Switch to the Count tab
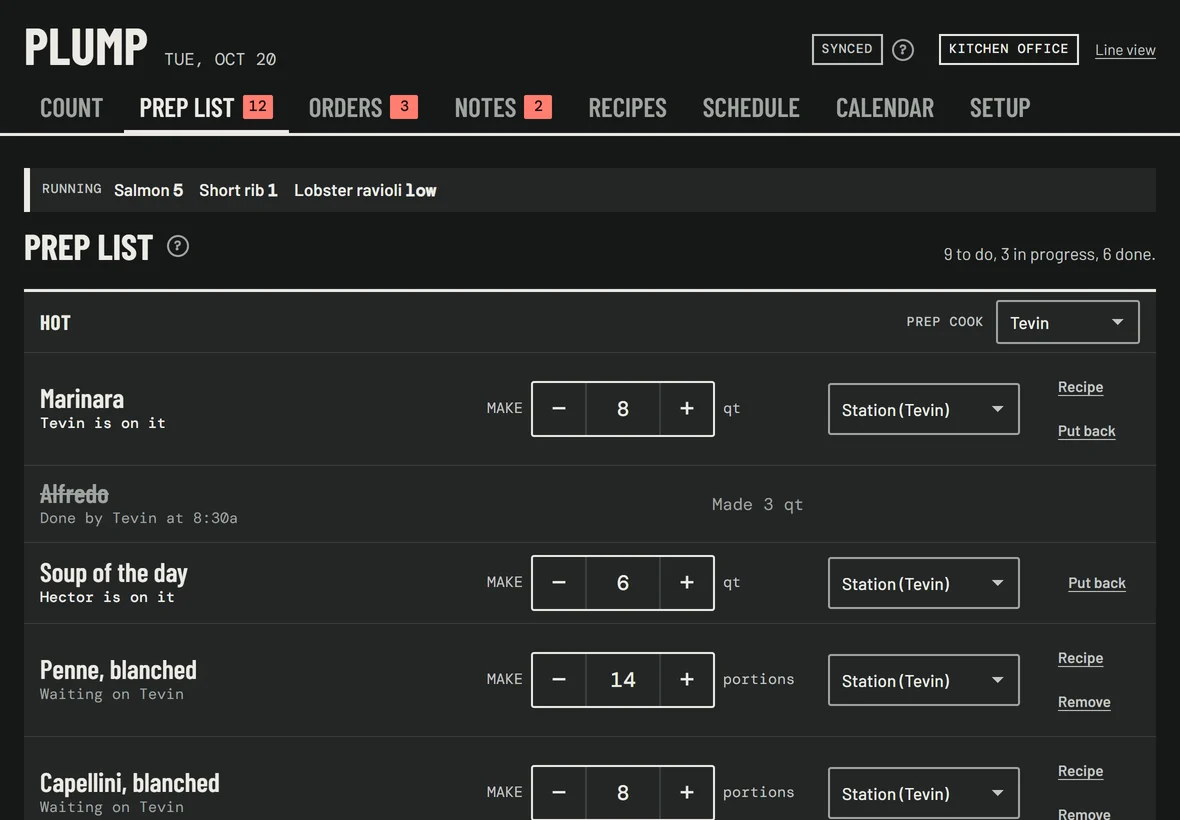Viewport: 1180px width, 820px height. (x=71, y=108)
